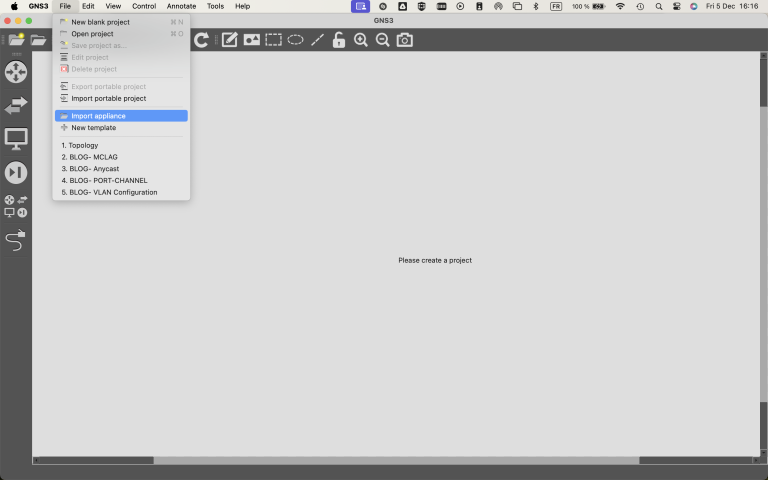The image size is (768, 480).
Task: Open the routers device category
Action: point(16,72)
